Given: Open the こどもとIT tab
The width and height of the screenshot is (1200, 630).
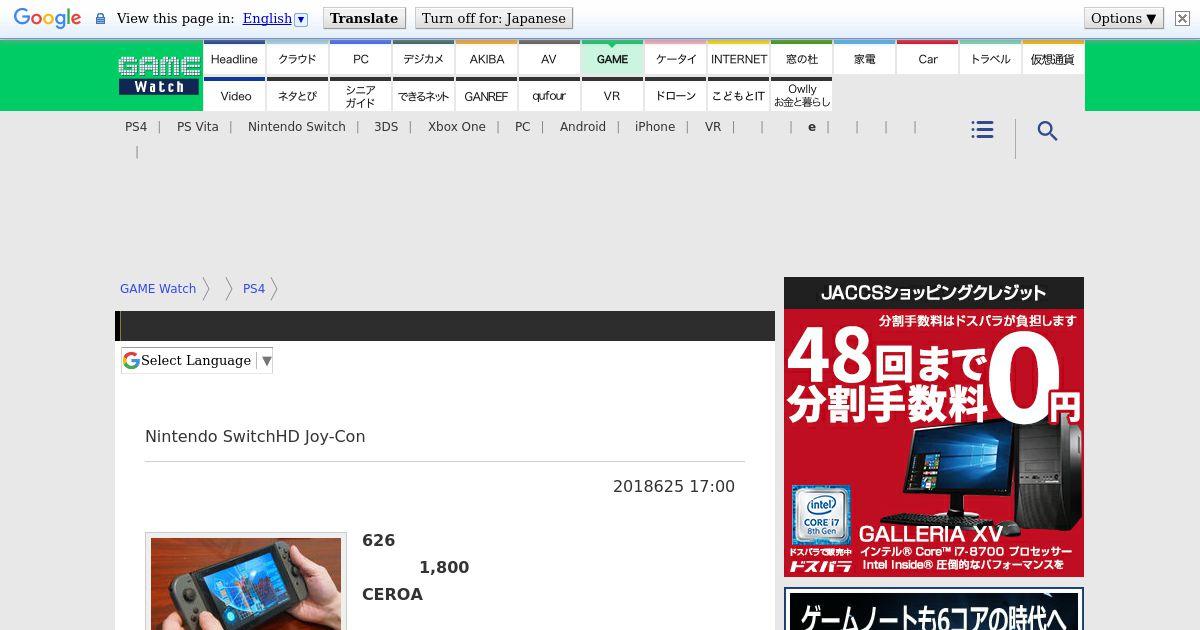Looking at the screenshot, I should point(738,95).
